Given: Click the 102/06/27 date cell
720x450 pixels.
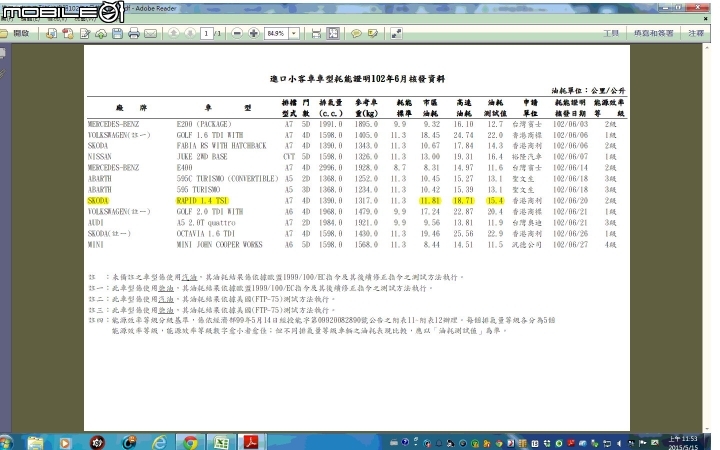Looking at the screenshot, I should click(570, 245).
